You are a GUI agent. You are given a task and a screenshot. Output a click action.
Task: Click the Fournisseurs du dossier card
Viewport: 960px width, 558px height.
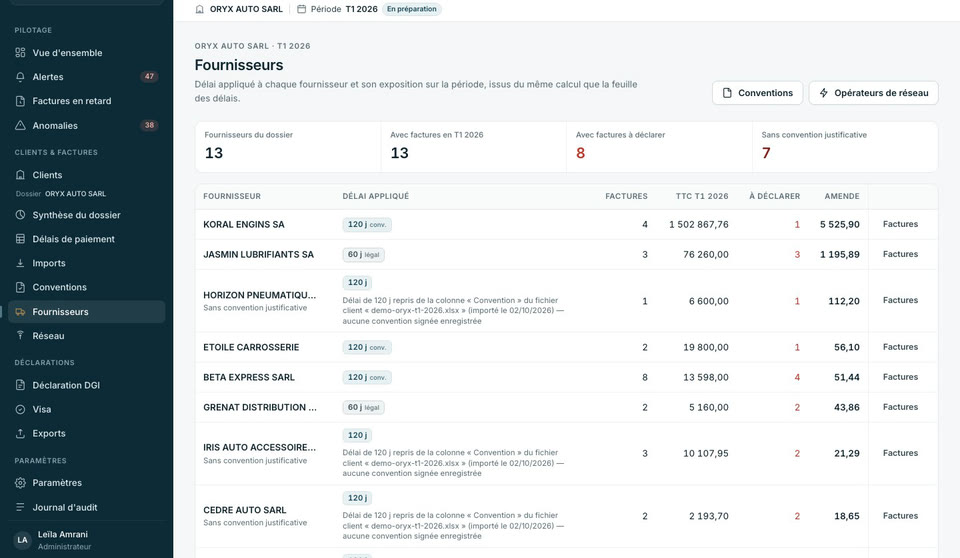tap(288, 147)
